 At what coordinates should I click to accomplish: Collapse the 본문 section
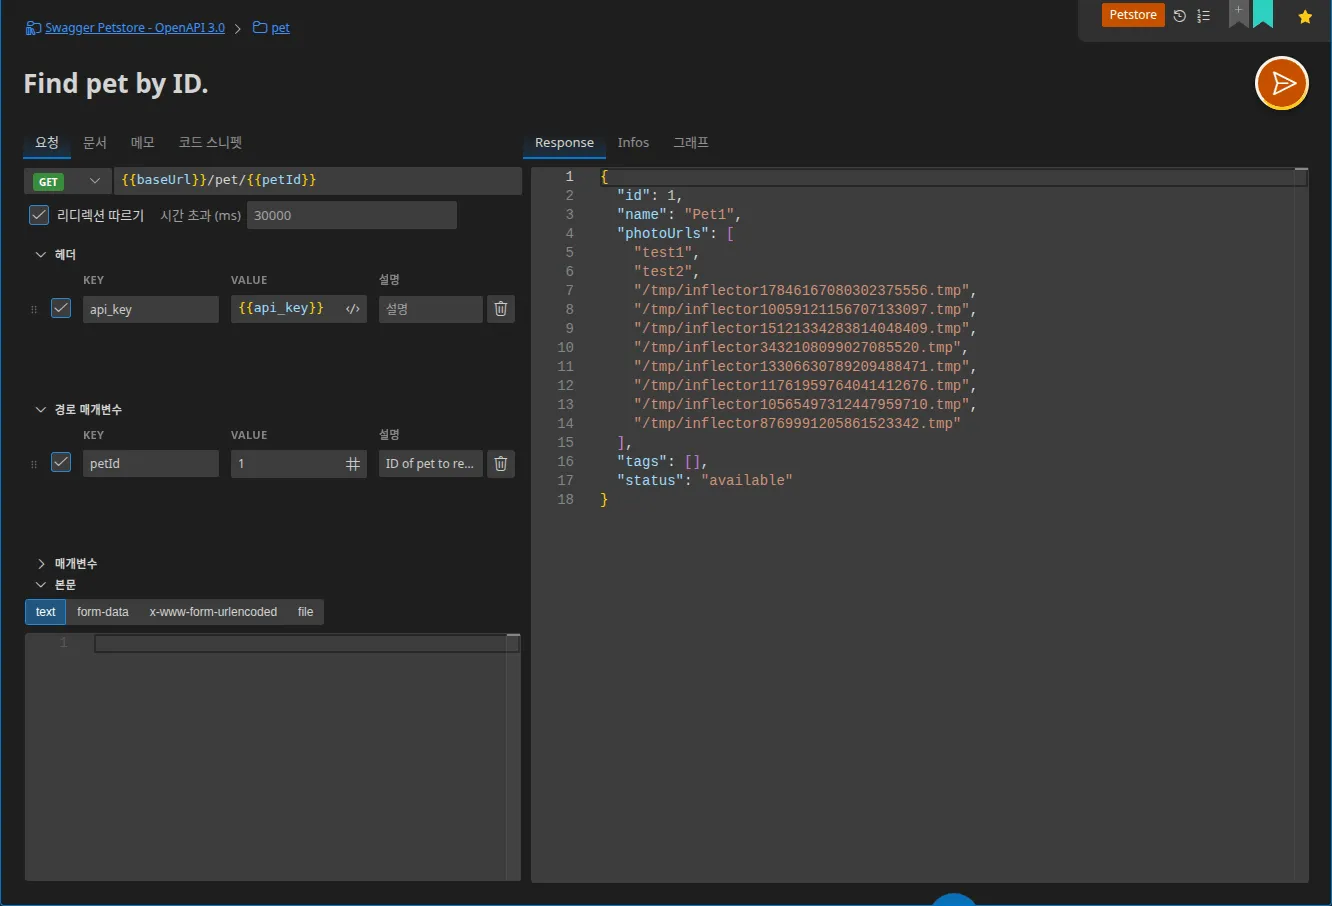tap(41, 585)
